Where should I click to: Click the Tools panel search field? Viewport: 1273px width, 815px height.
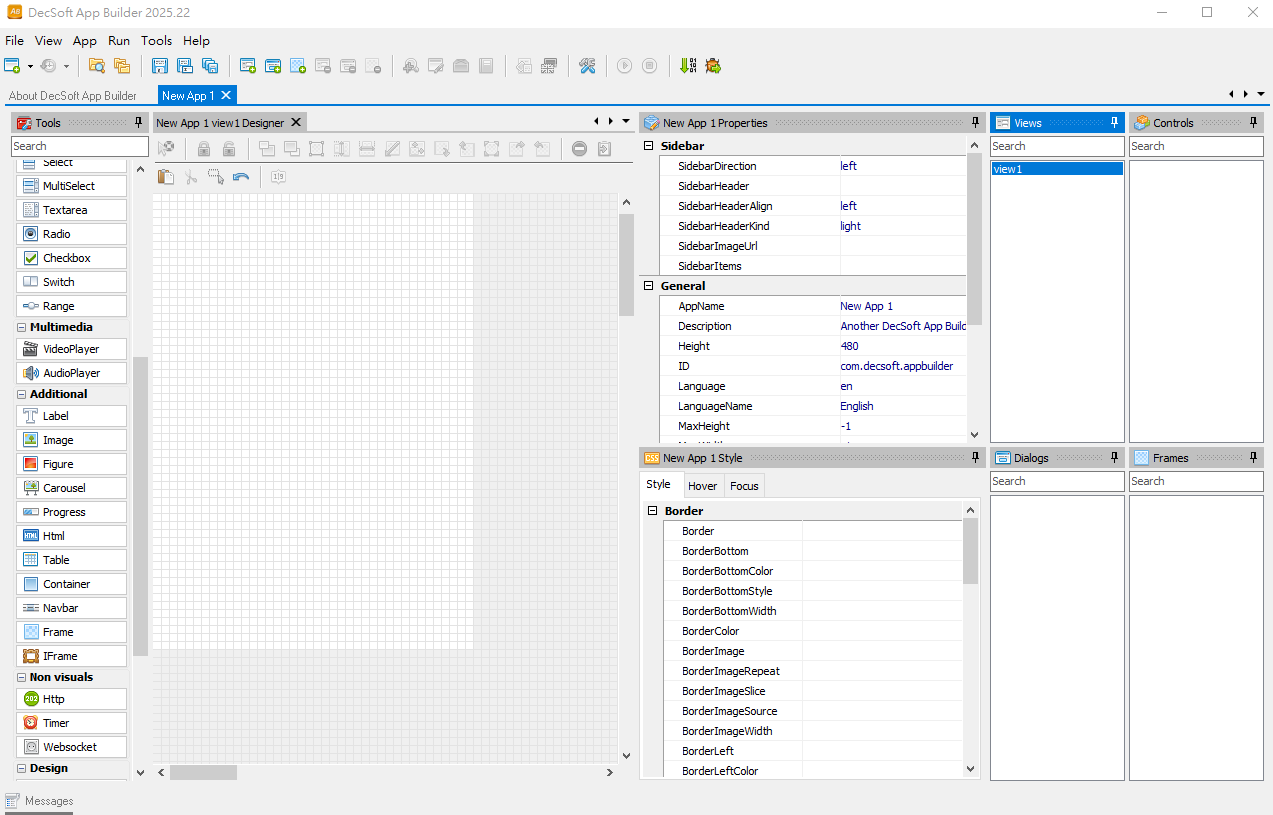80,146
